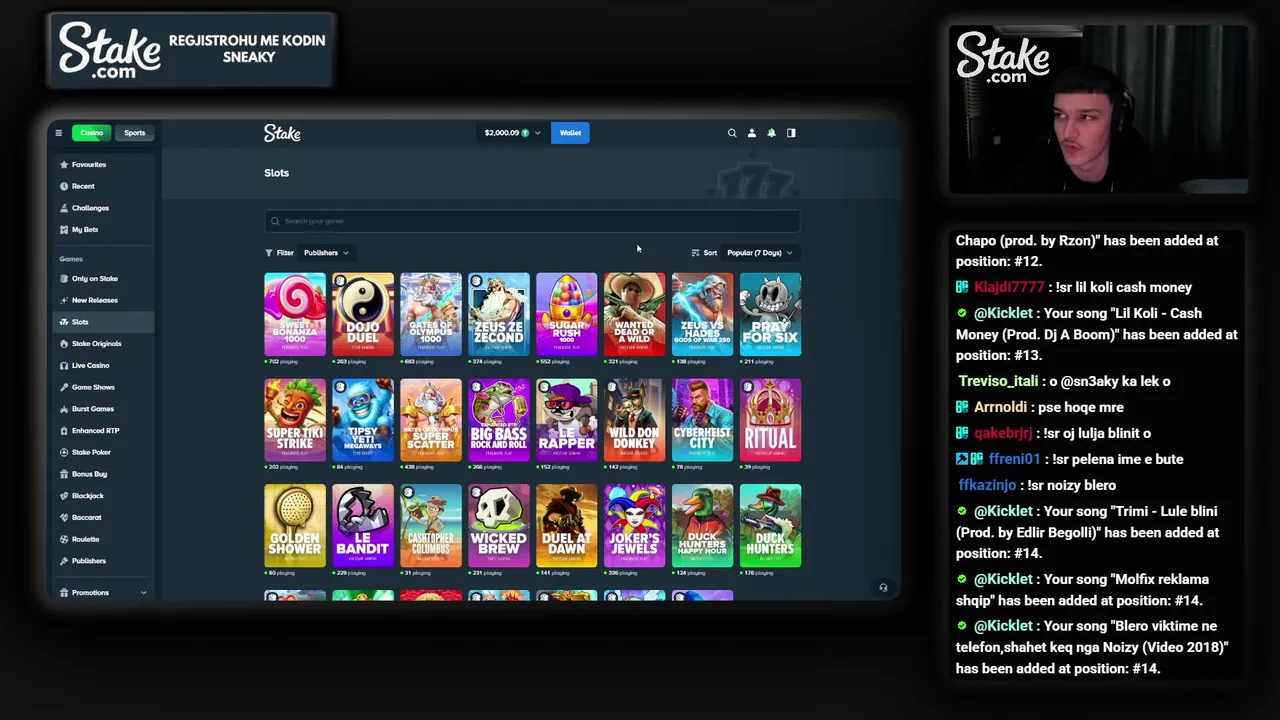Click the Baccarat icon
This screenshot has height=720, width=1280.
pyautogui.click(x=64, y=518)
